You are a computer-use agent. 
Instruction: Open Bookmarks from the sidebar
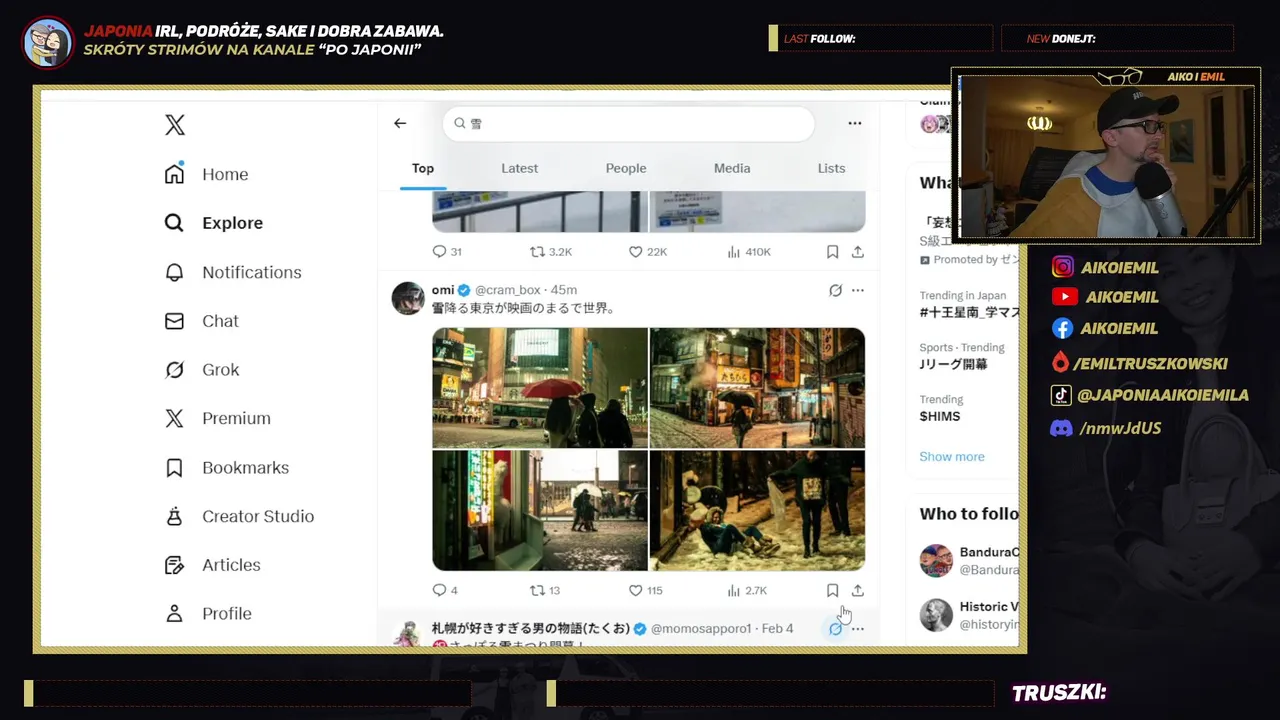pos(226,467)
